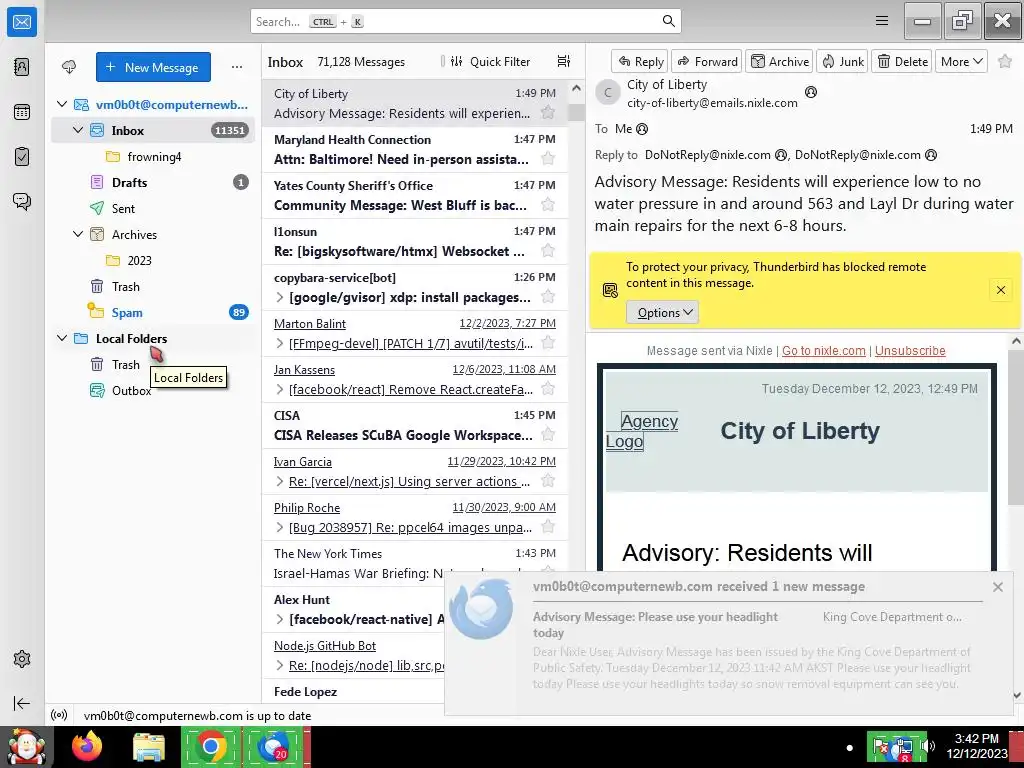Open the hamburger application menu
Image resolution: width=1024 pixels, height=768 pixels.
click(882, 21)
